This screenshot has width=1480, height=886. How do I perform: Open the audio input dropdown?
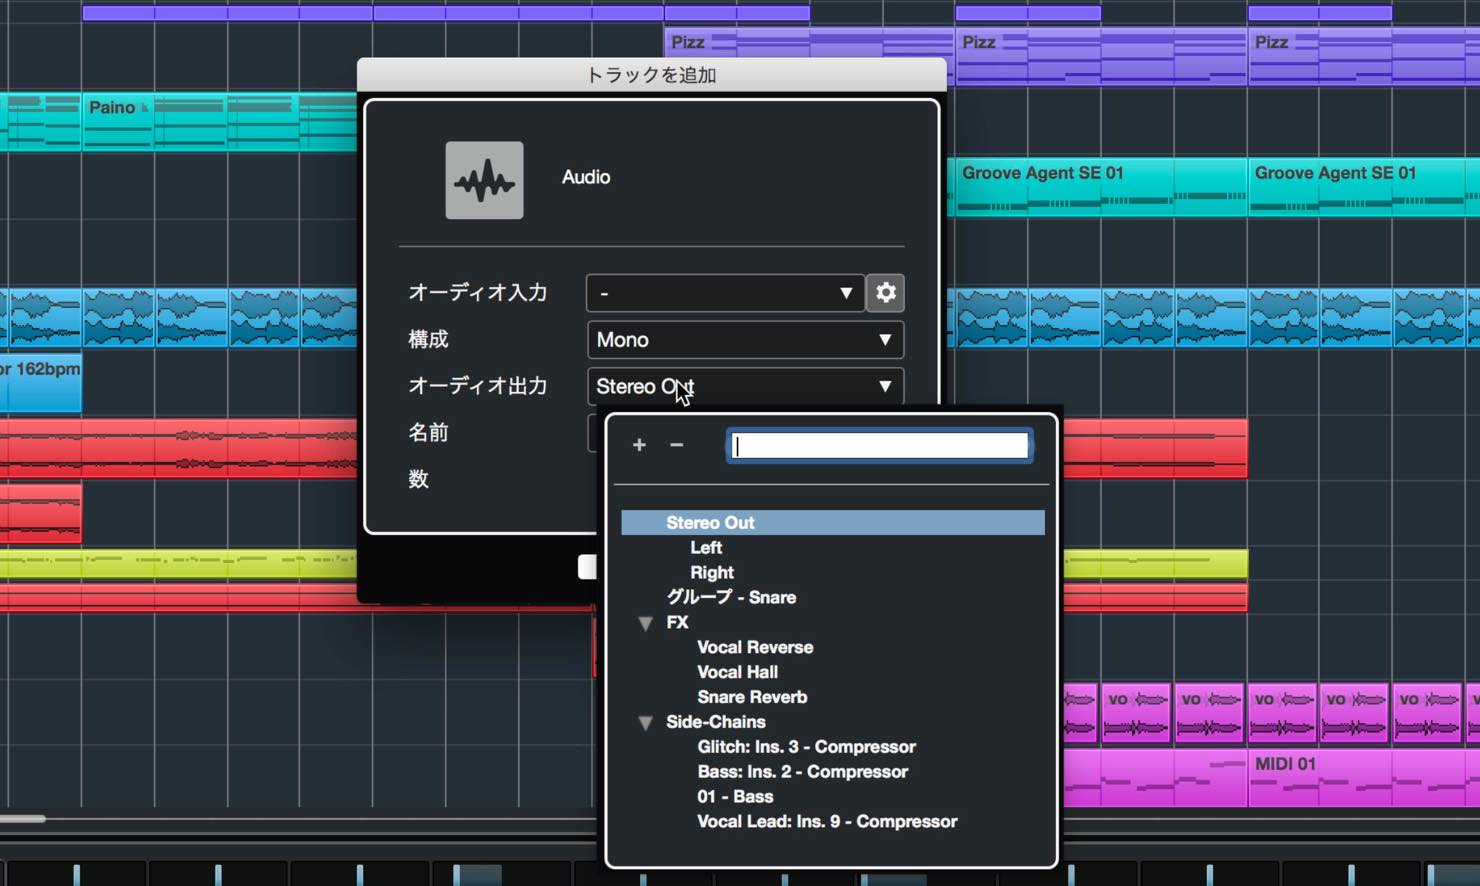point(725,293)
